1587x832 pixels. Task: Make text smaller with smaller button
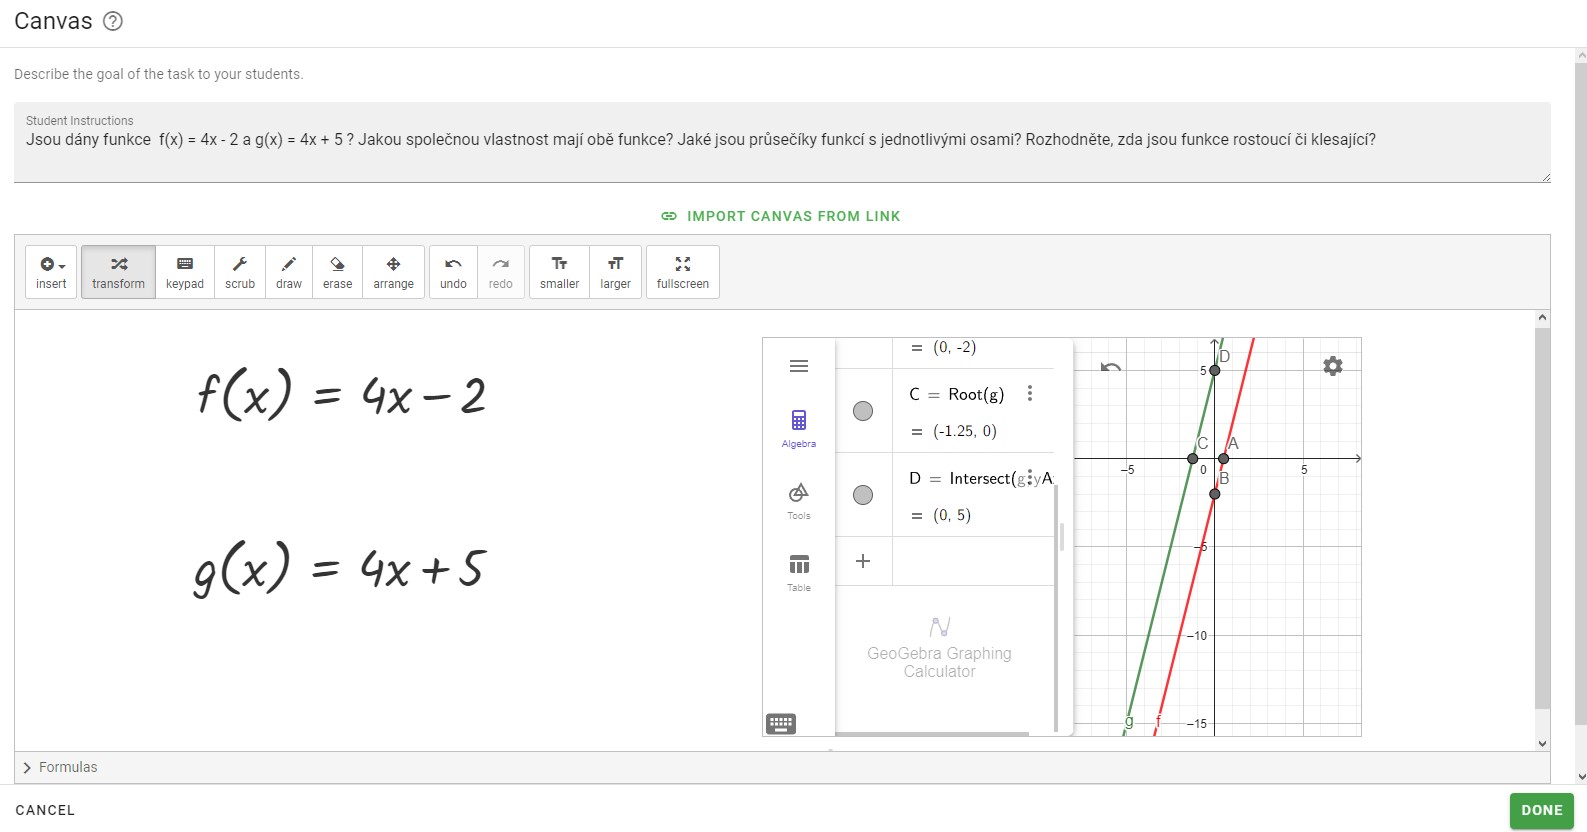560,272
